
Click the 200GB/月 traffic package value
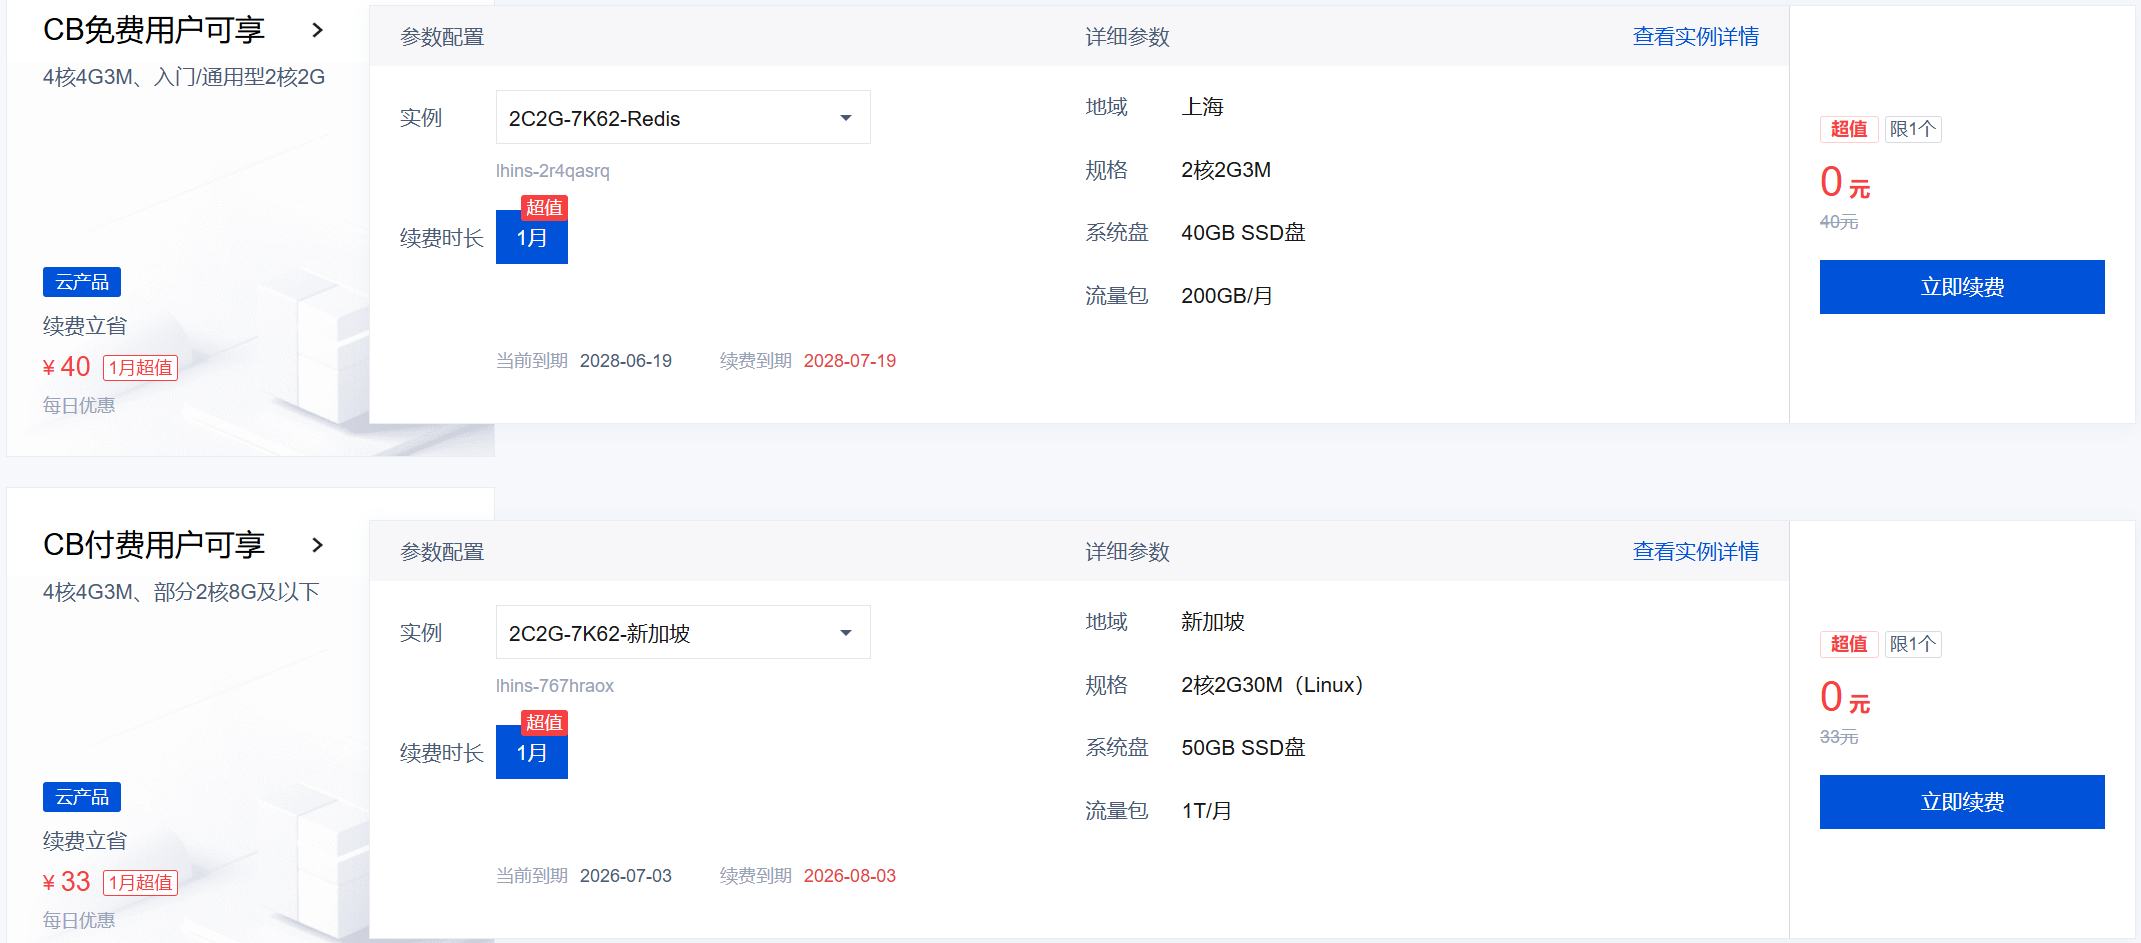pyautogui.click(x=1227, y=296)
